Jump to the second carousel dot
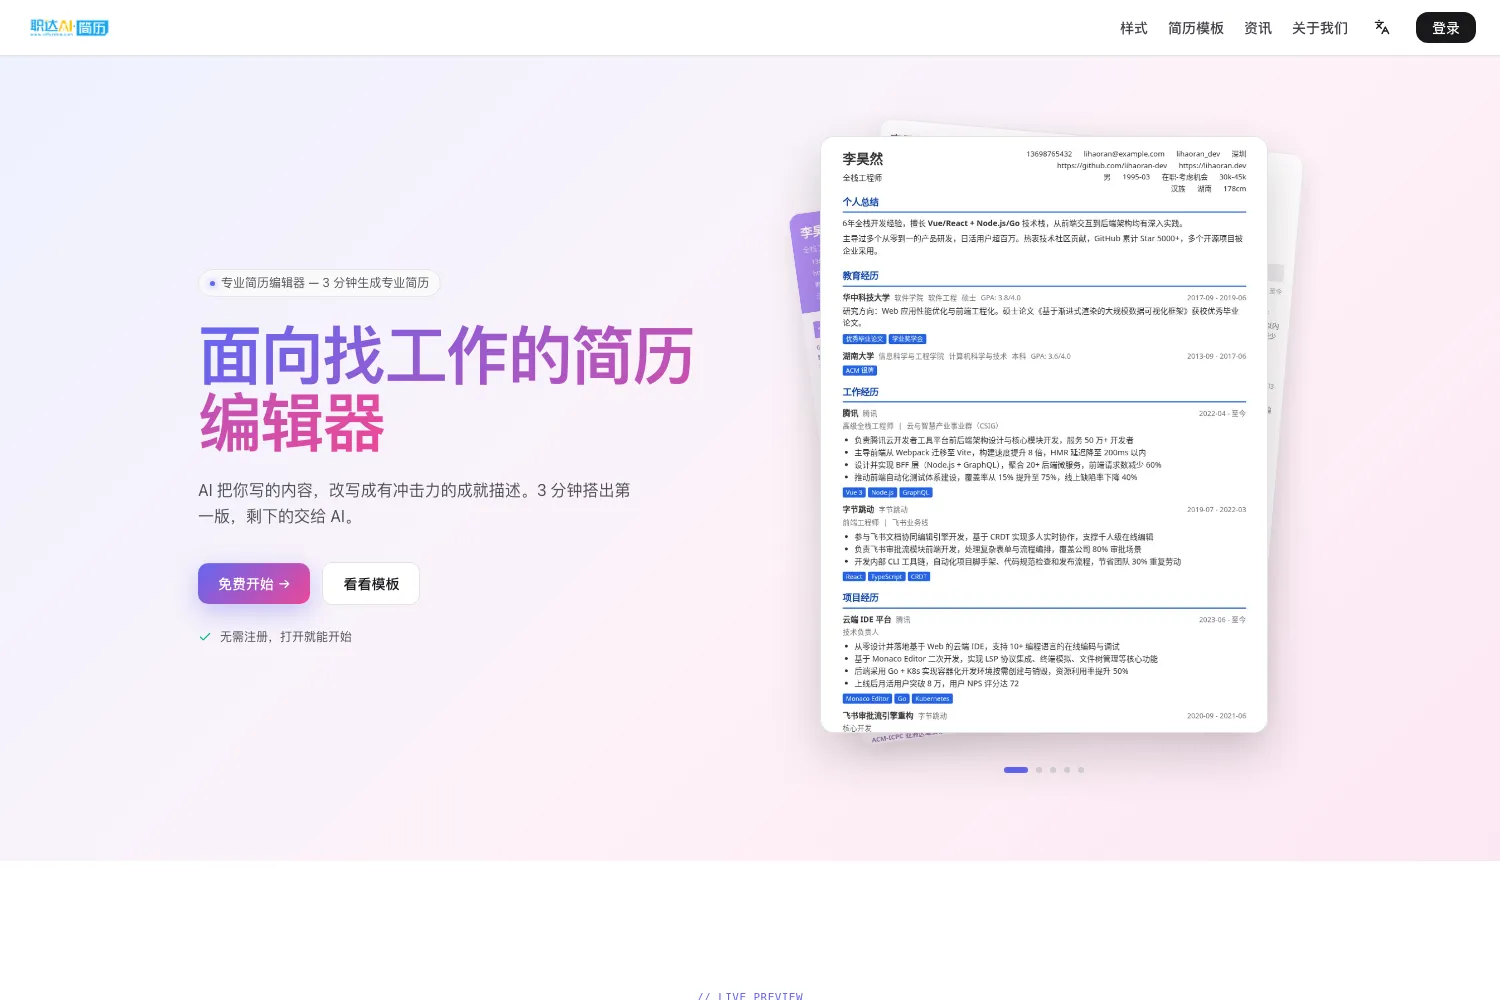Image resolution: width=1500 pixels, height=1000 pixels. 1039,770
